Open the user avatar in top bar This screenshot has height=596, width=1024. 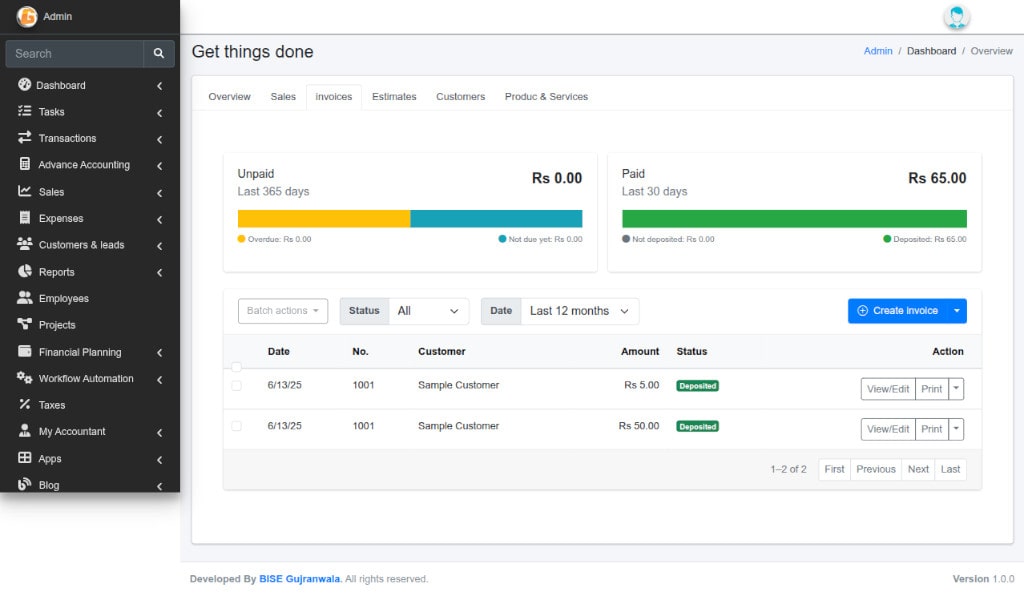tap(956, 17)
